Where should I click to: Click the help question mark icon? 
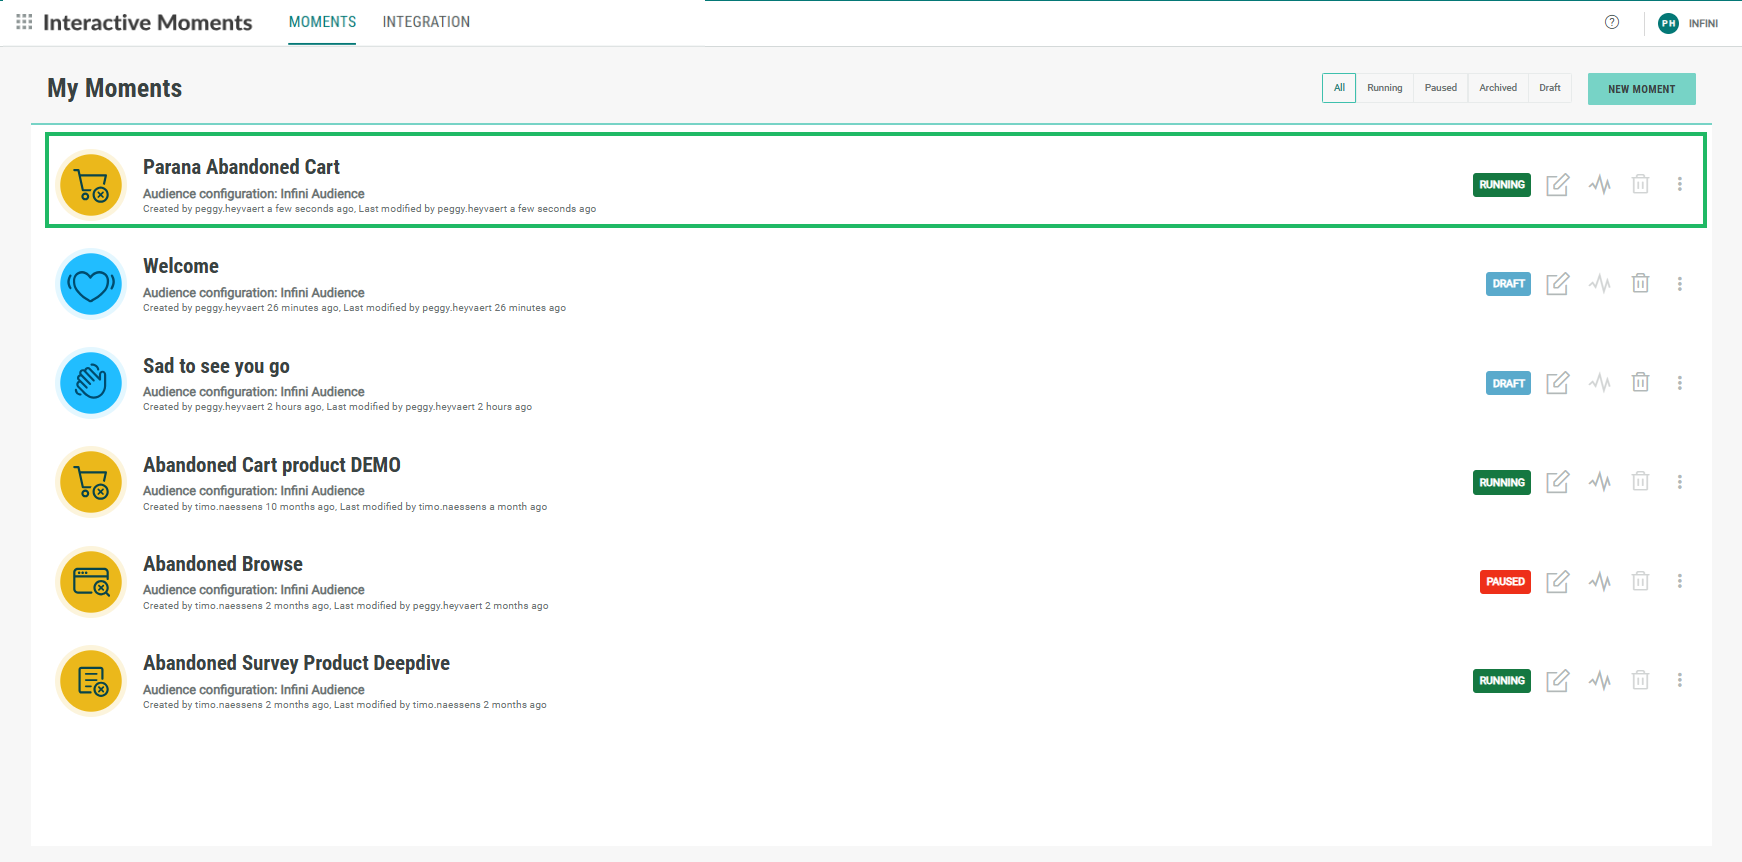point(1611,22)
